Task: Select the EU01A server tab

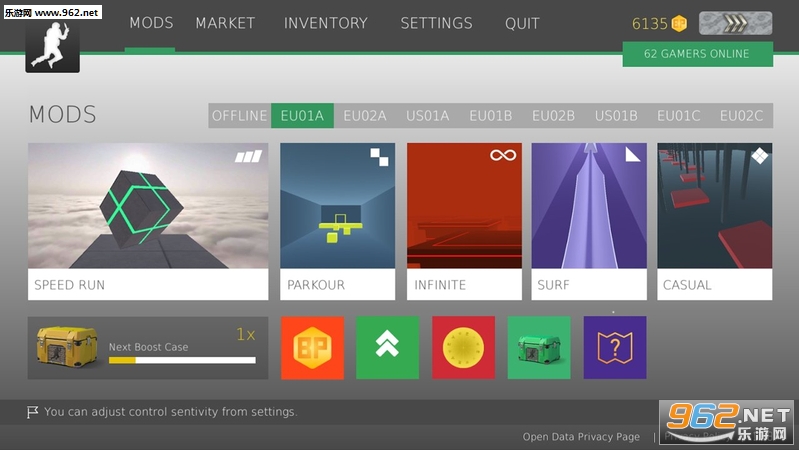Action: pyautogui.click(x=302, y=116)
